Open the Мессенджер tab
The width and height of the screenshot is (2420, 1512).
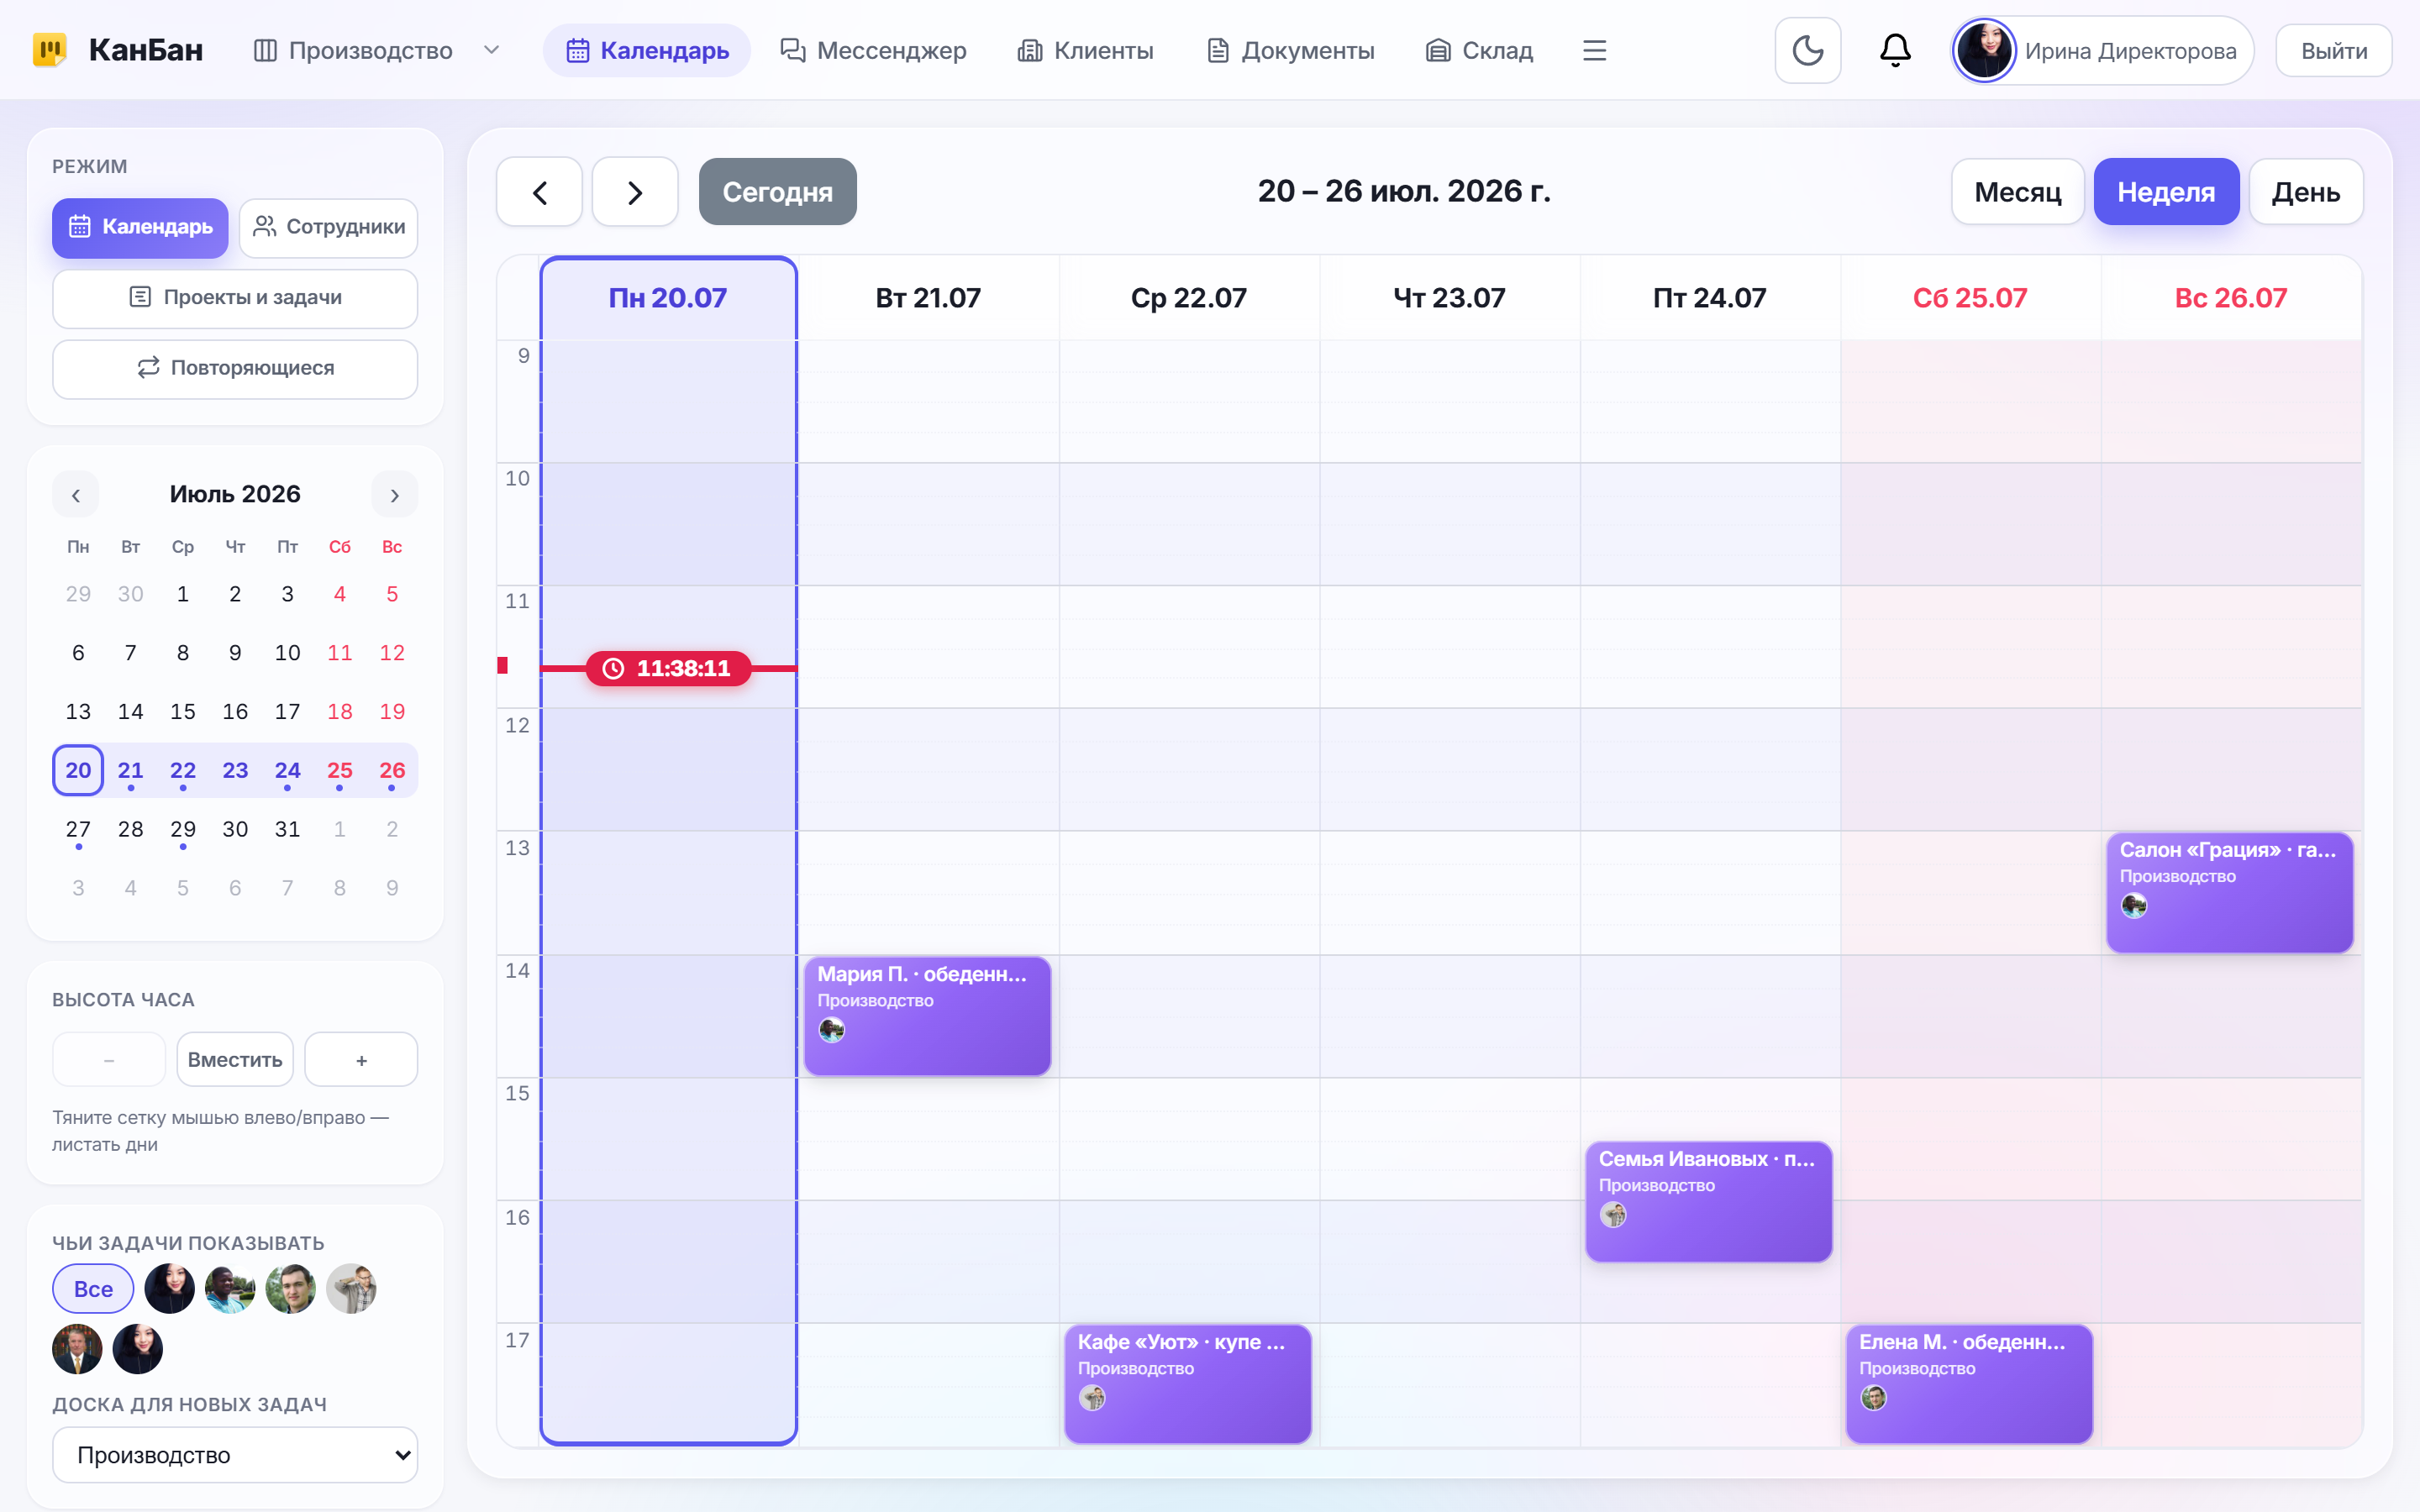click(x=873, y=50)
